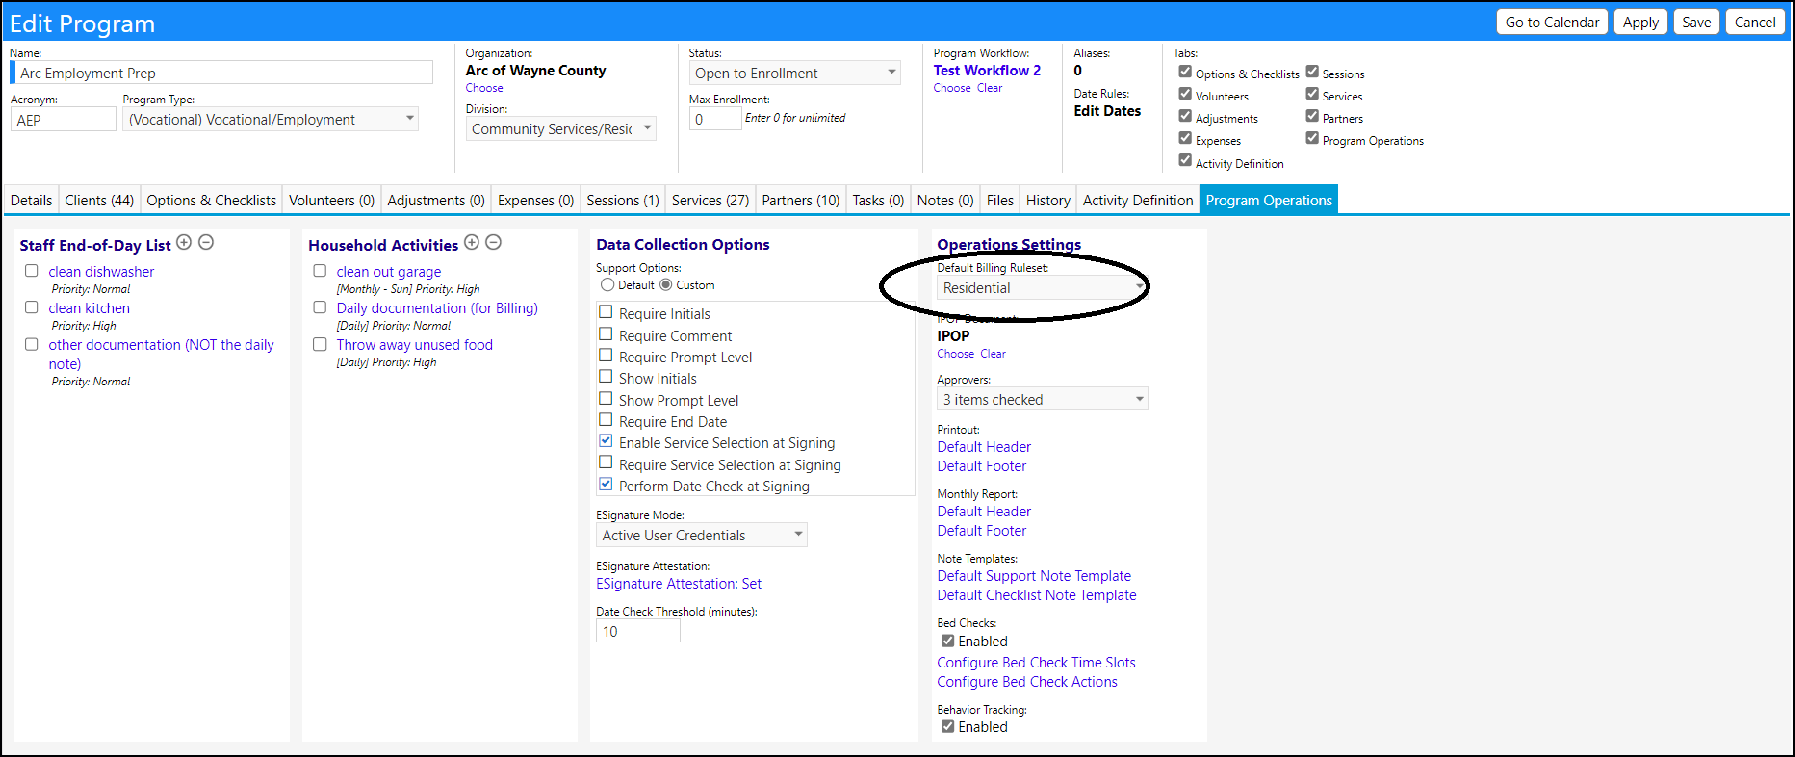The height and width of the screenshot is (757, 1795).
Task: Open Configure Bed Check Time Slots
Action: (x=1036, y=662)
